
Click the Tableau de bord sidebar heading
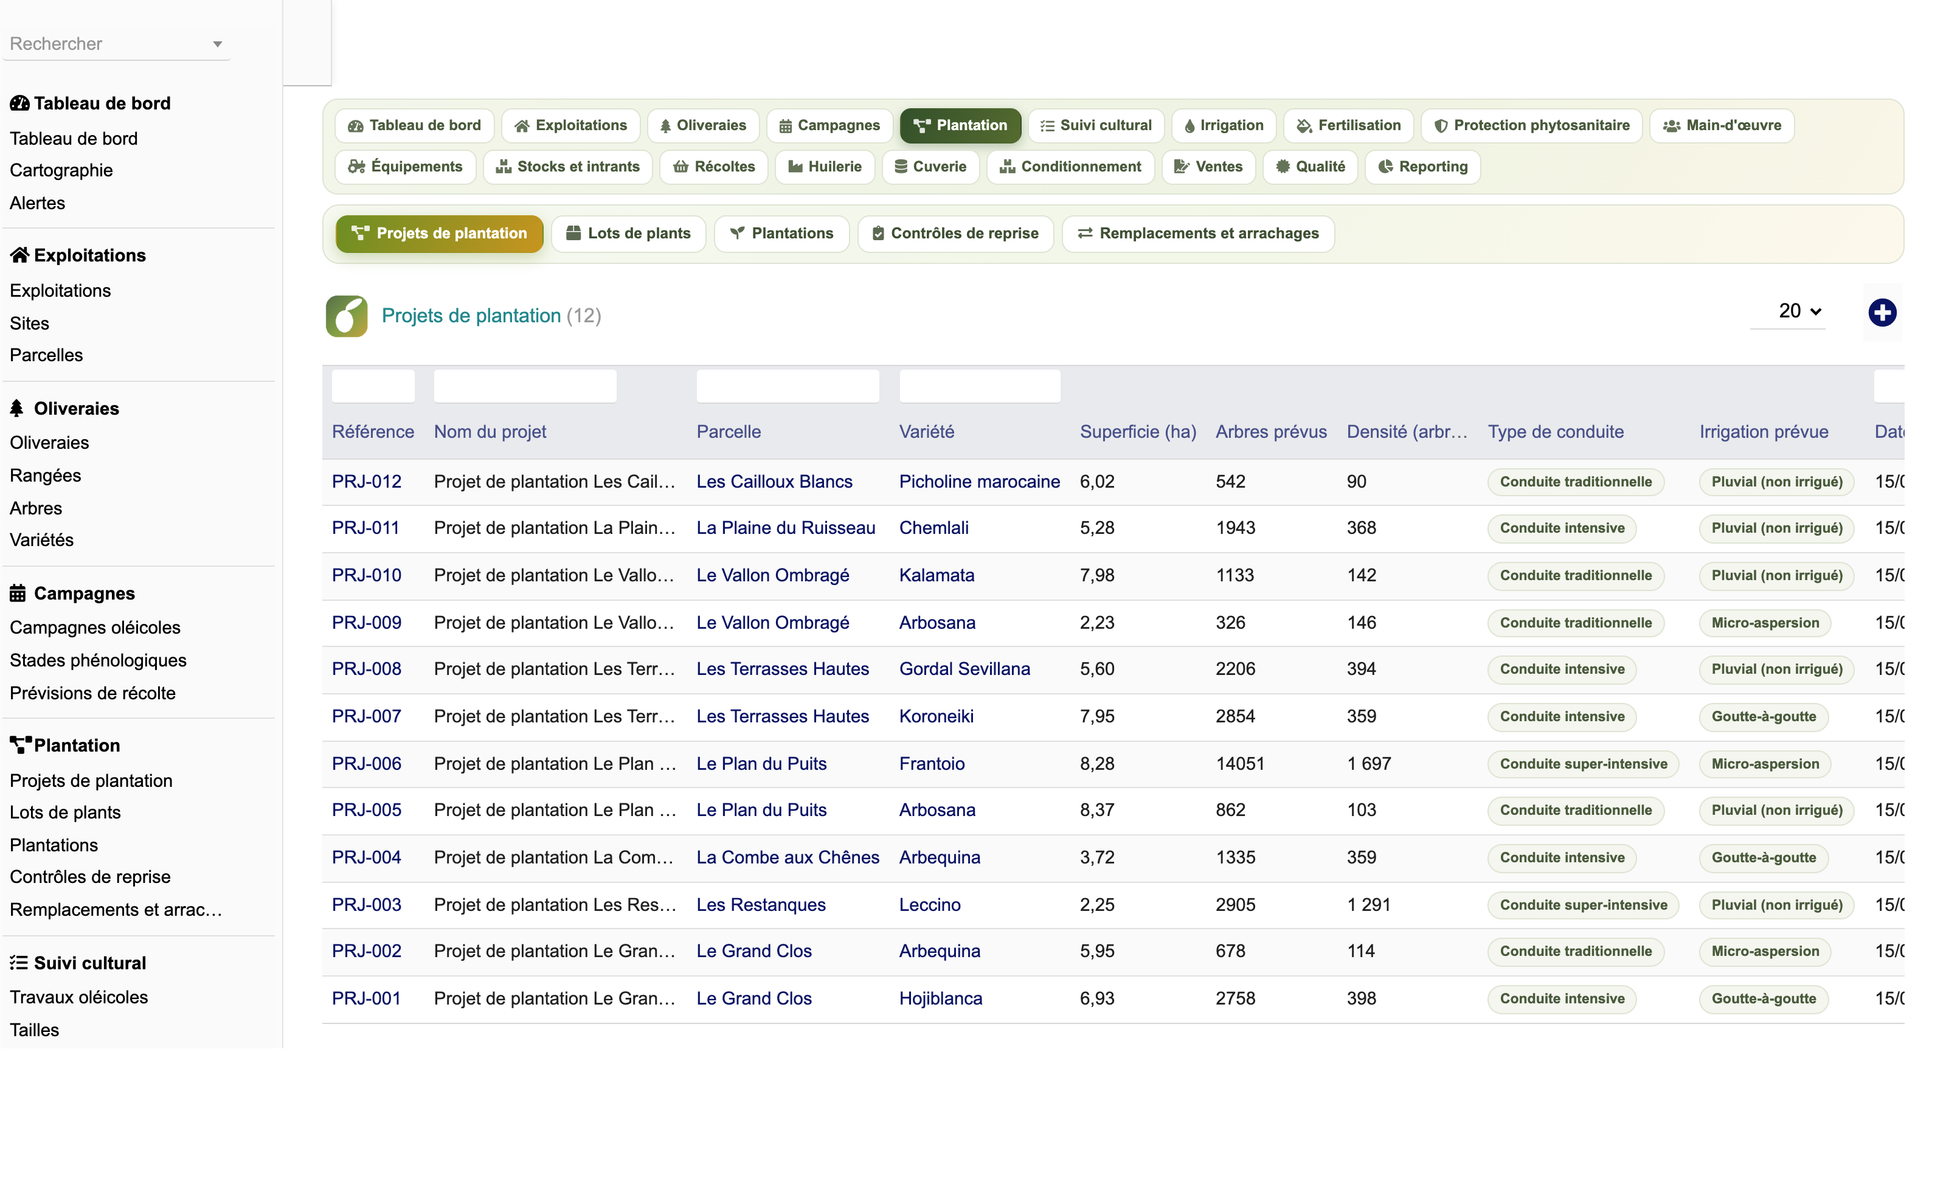click(x=90, y=104)
